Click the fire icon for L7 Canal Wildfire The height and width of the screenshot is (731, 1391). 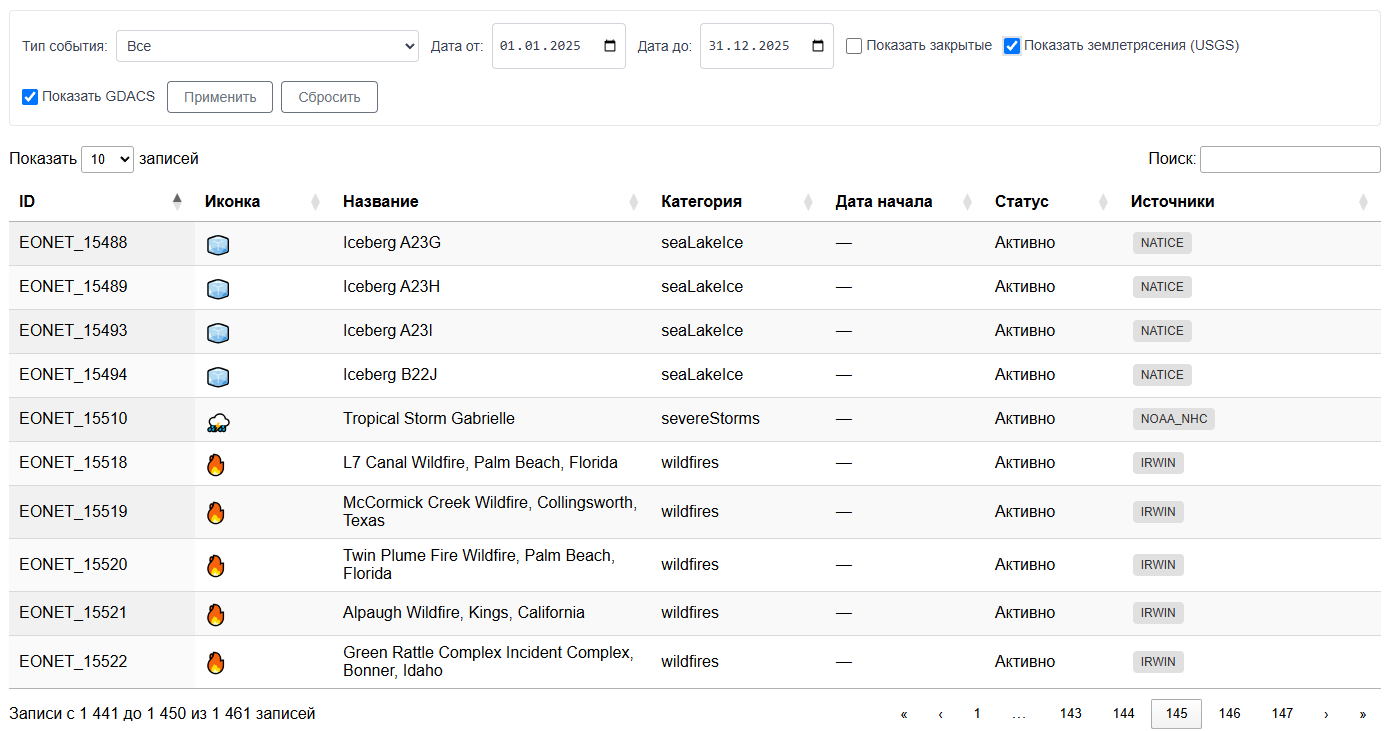[x=215, y=464]
